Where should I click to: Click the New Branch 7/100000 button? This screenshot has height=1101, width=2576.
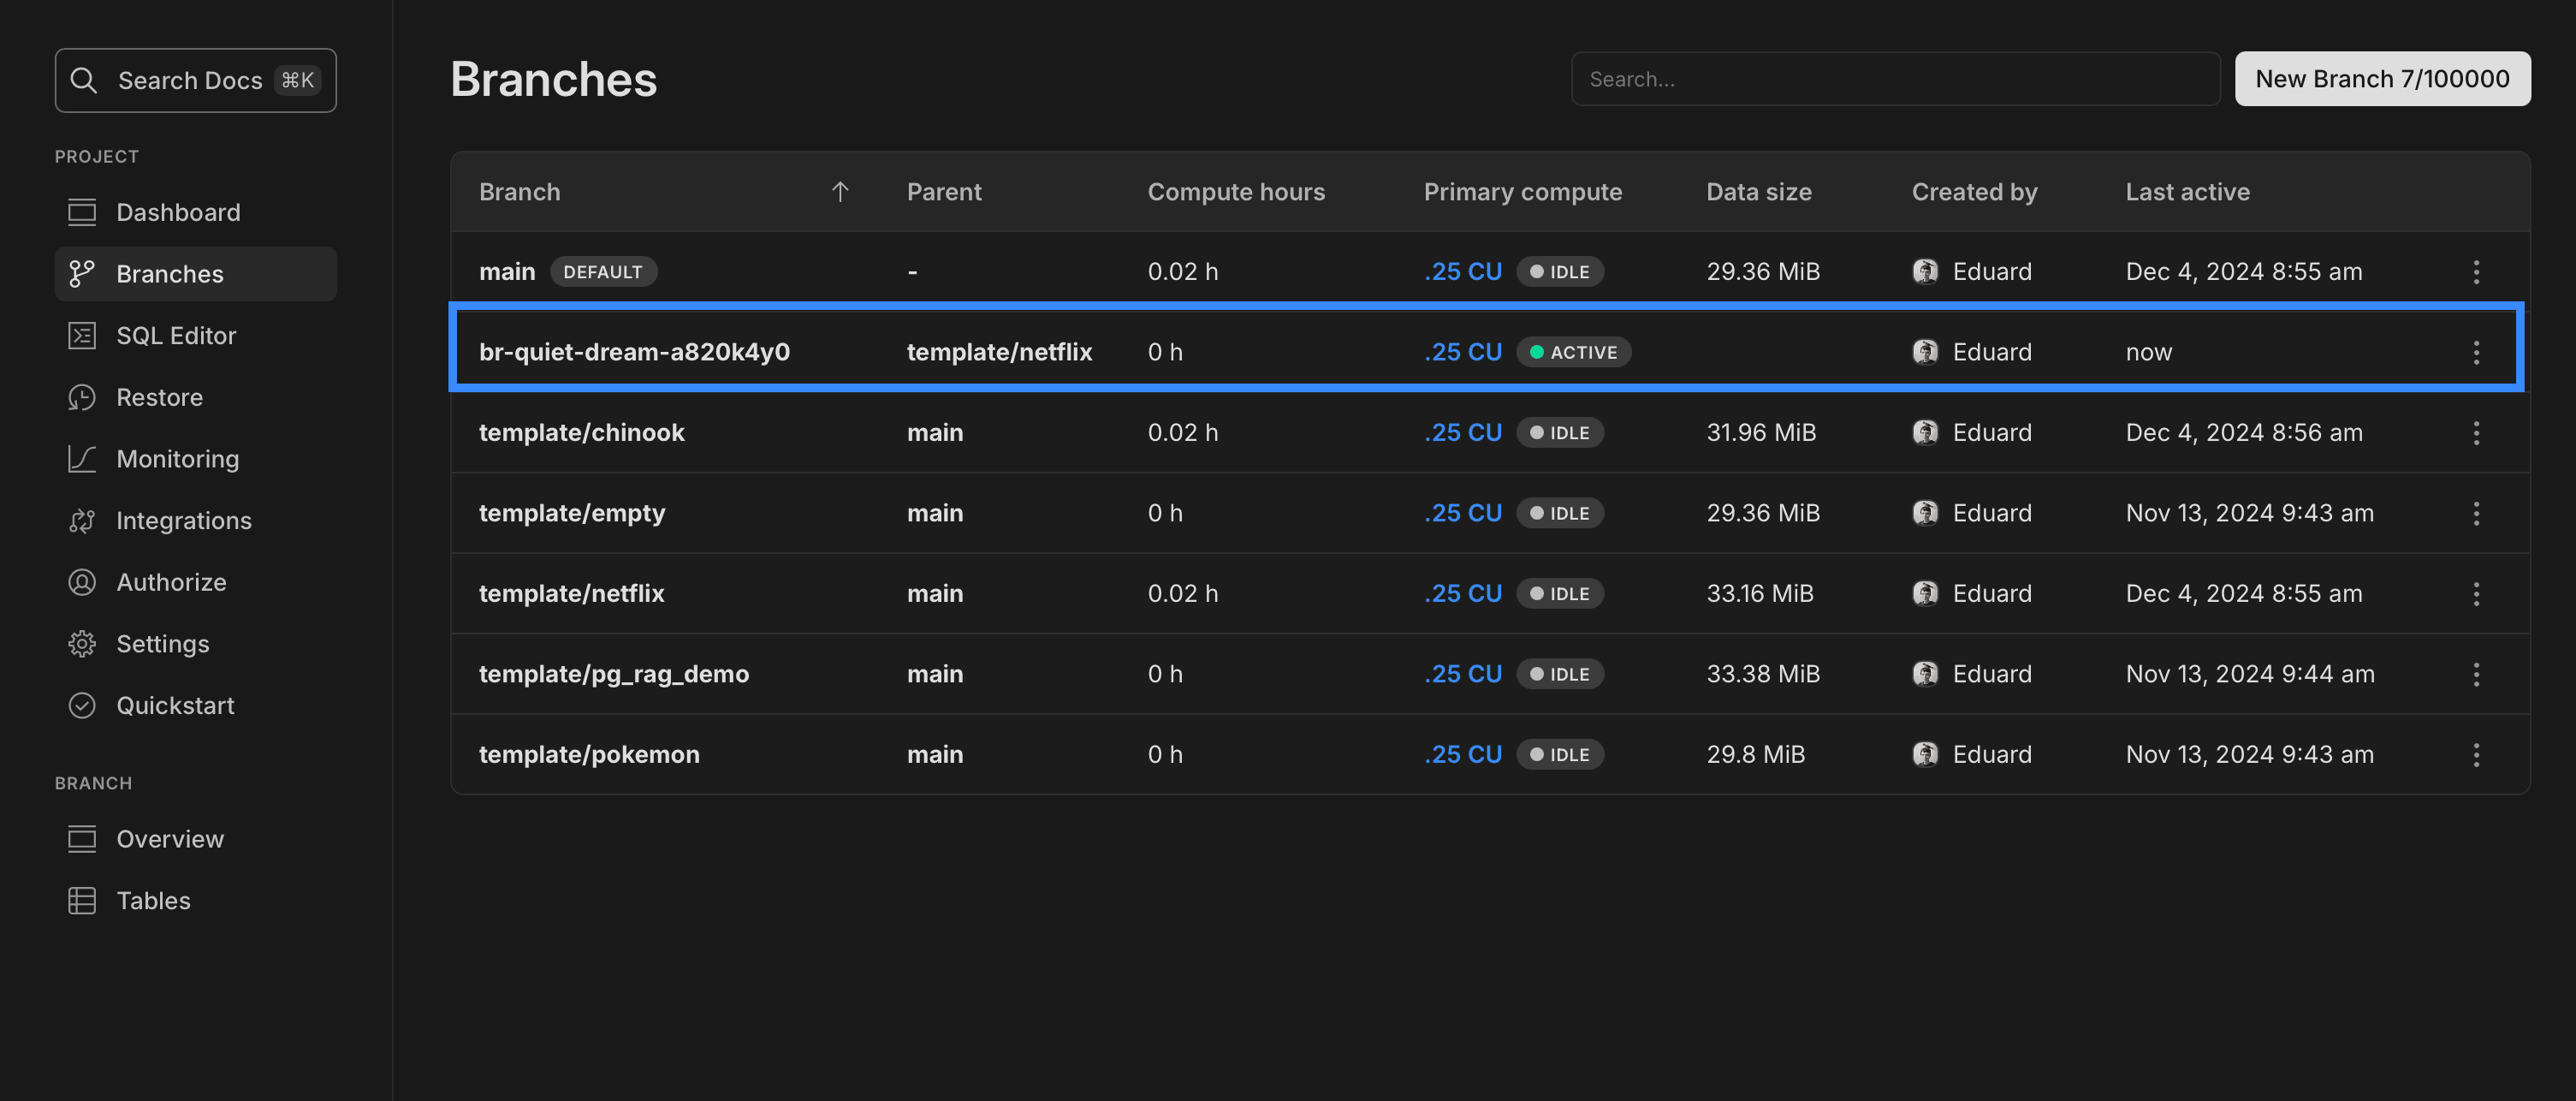pos(2382,79)
